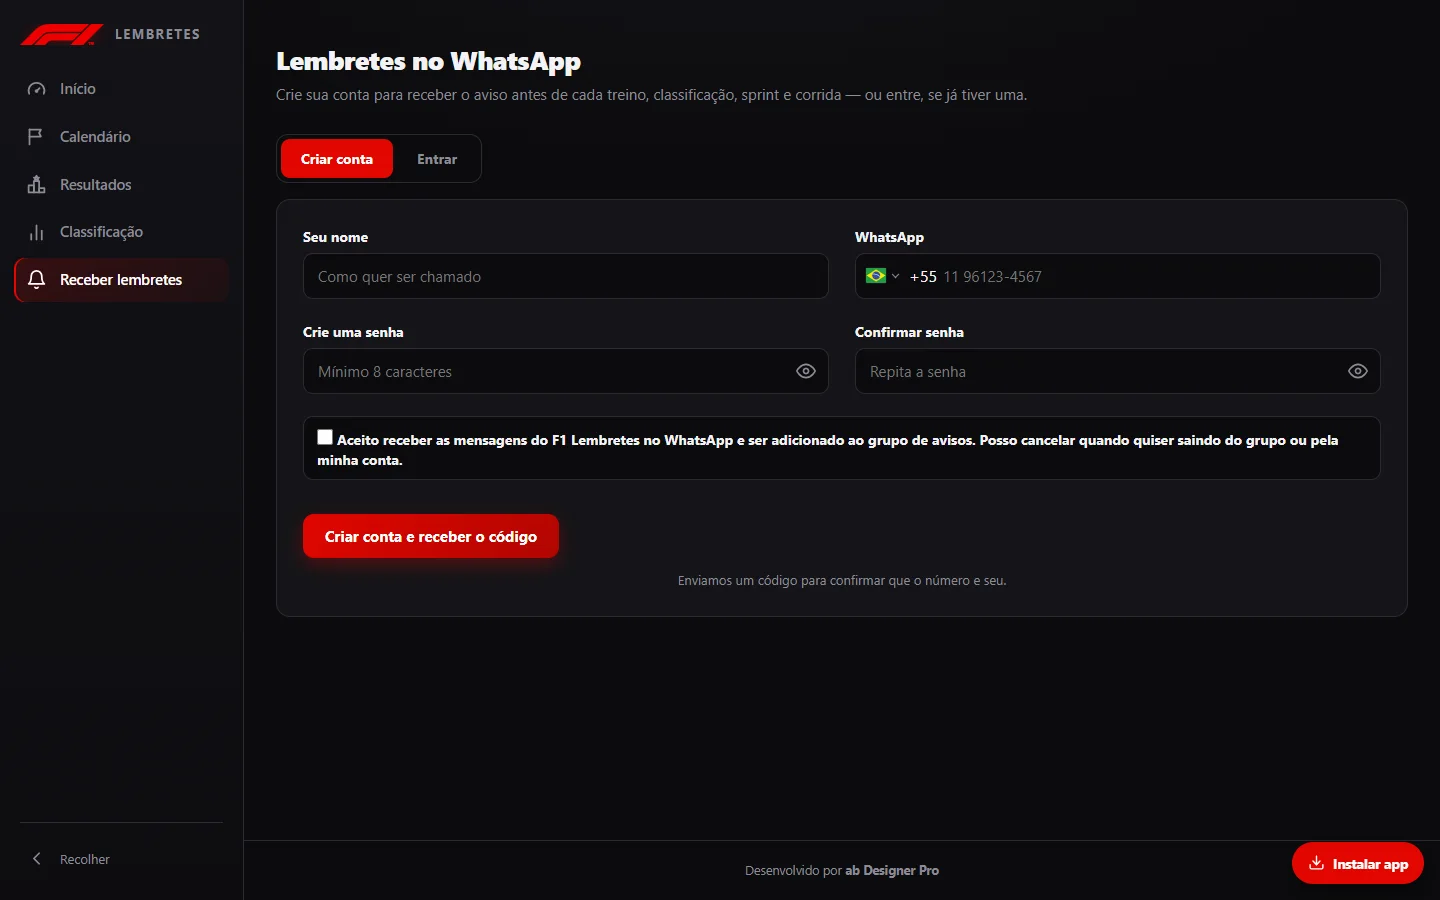Click the Instalar app button

pos(1358,863)
